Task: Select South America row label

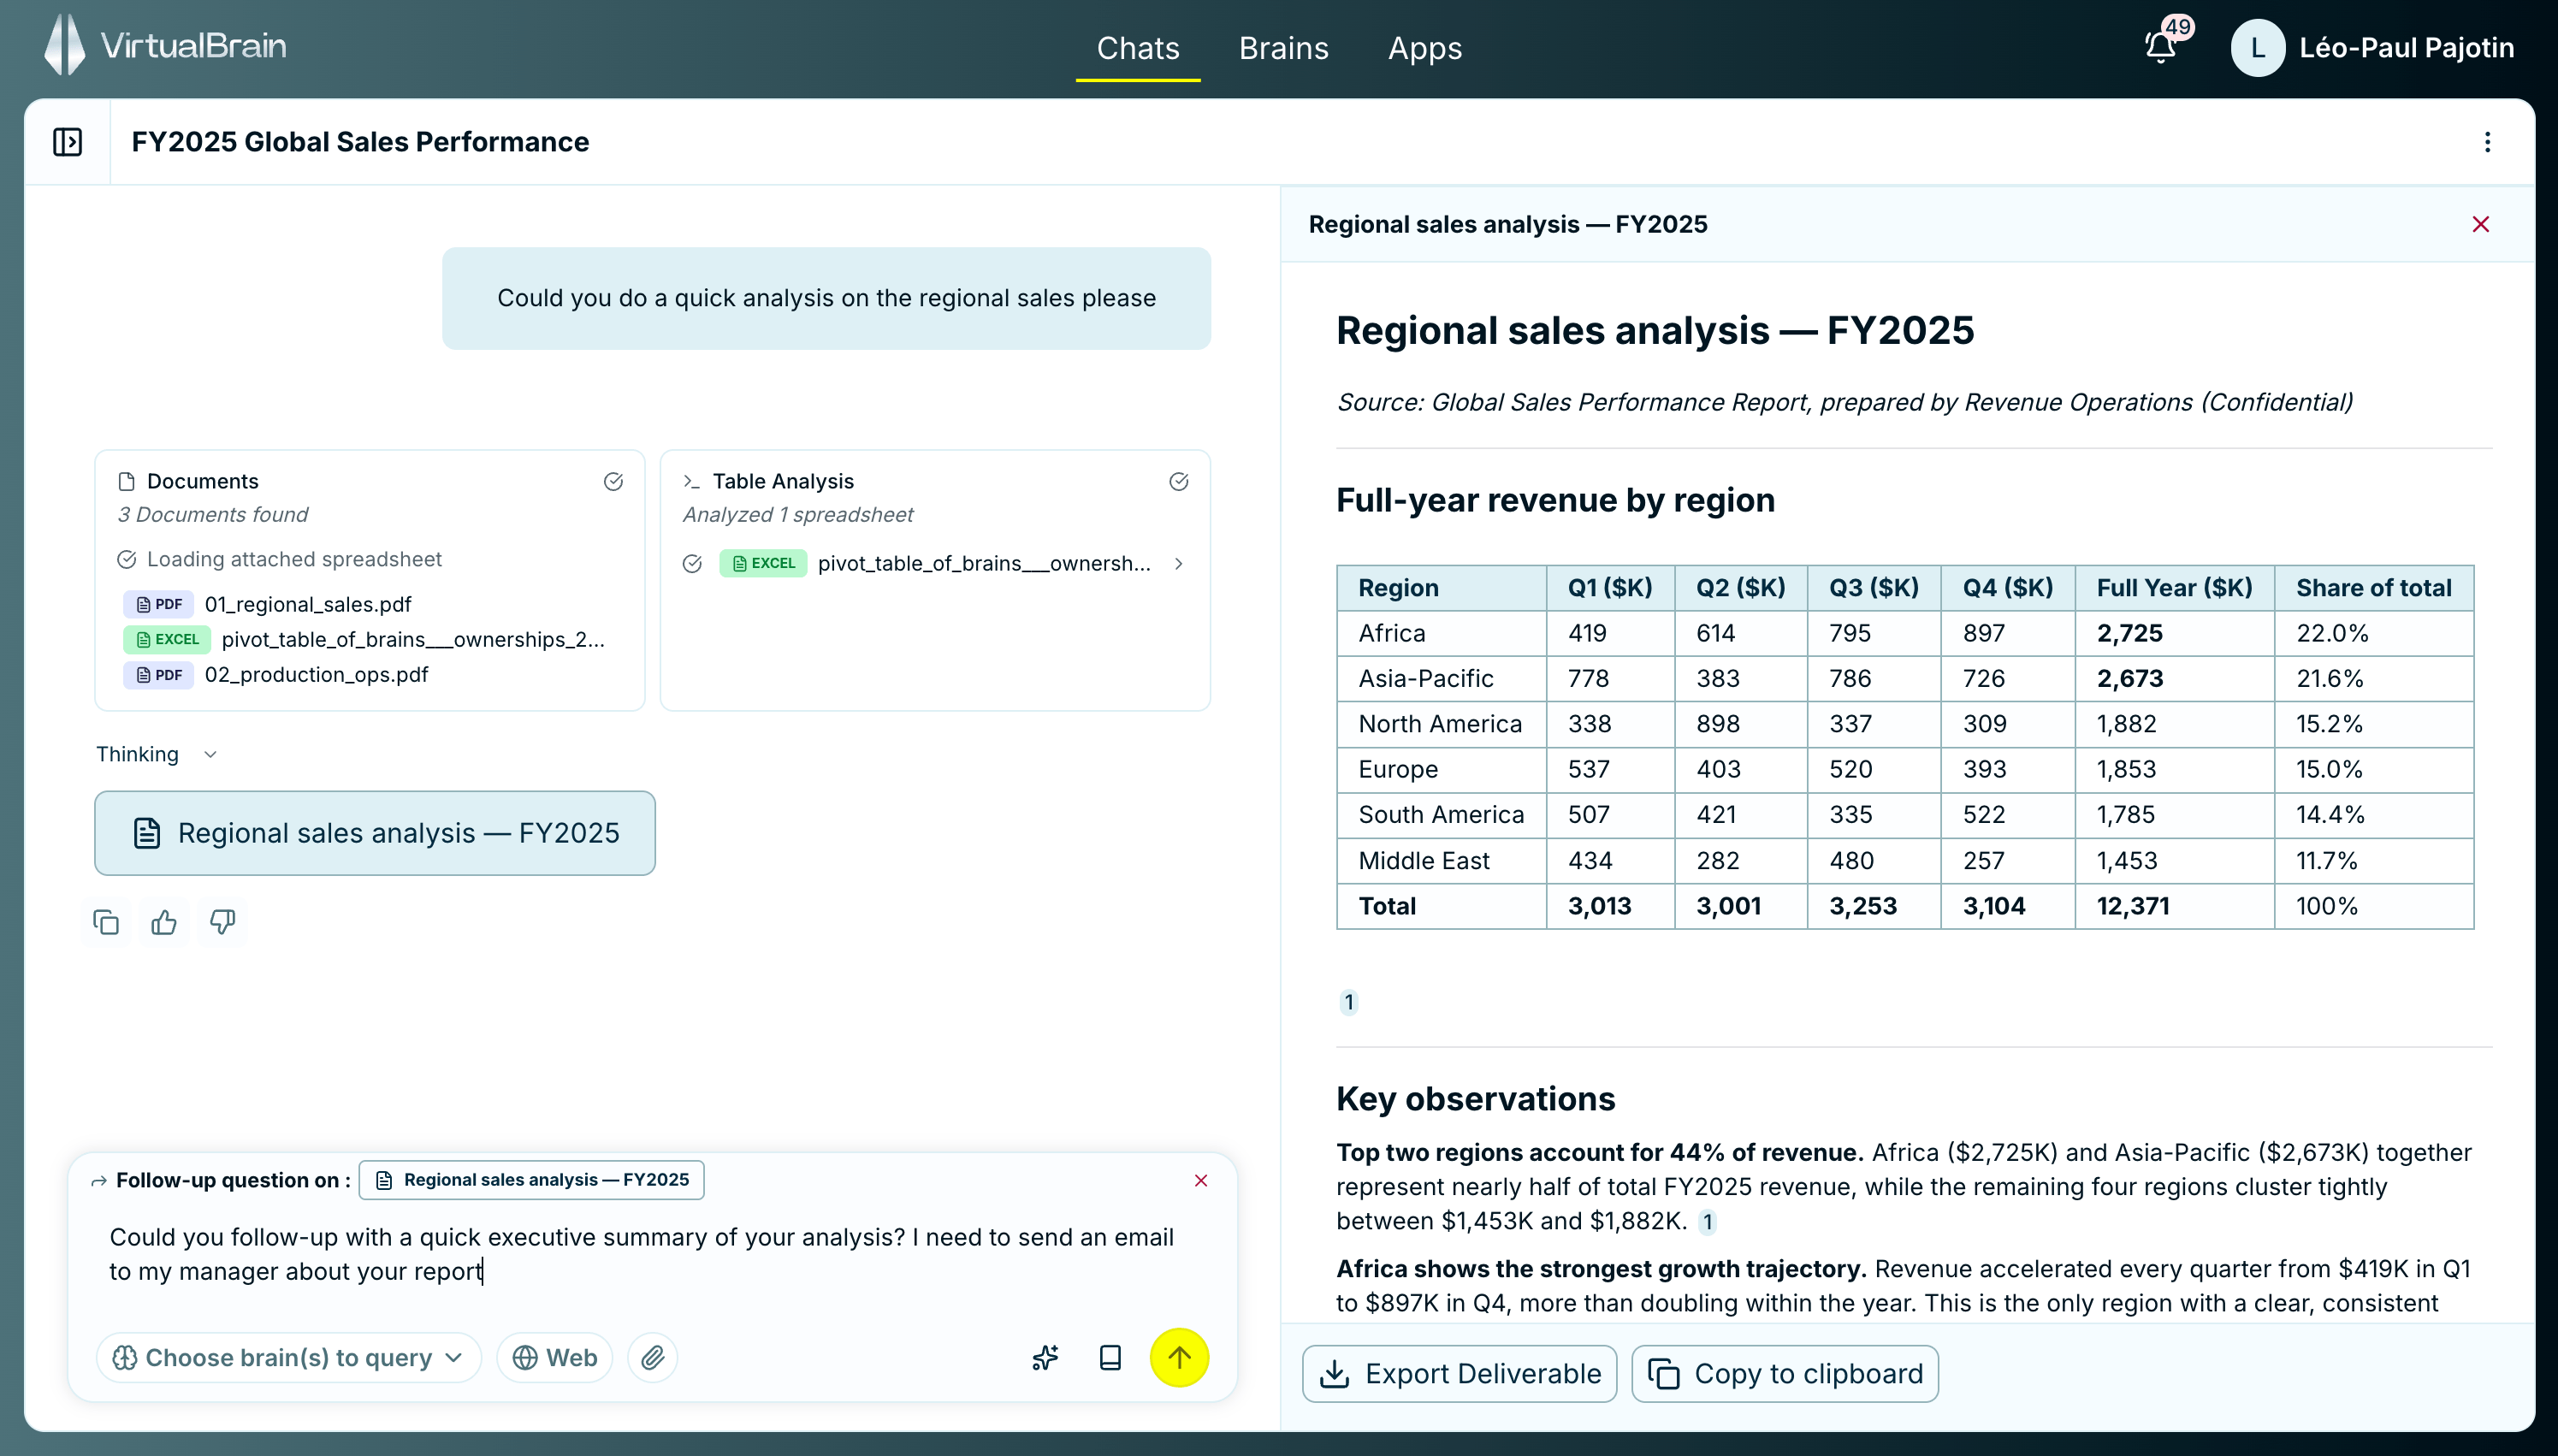Action: 1440,815
